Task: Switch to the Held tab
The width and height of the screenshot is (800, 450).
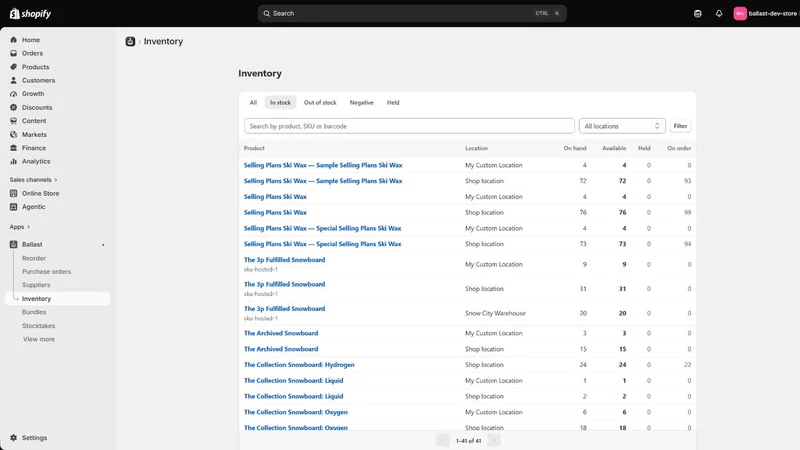Action: pos(393,103)
